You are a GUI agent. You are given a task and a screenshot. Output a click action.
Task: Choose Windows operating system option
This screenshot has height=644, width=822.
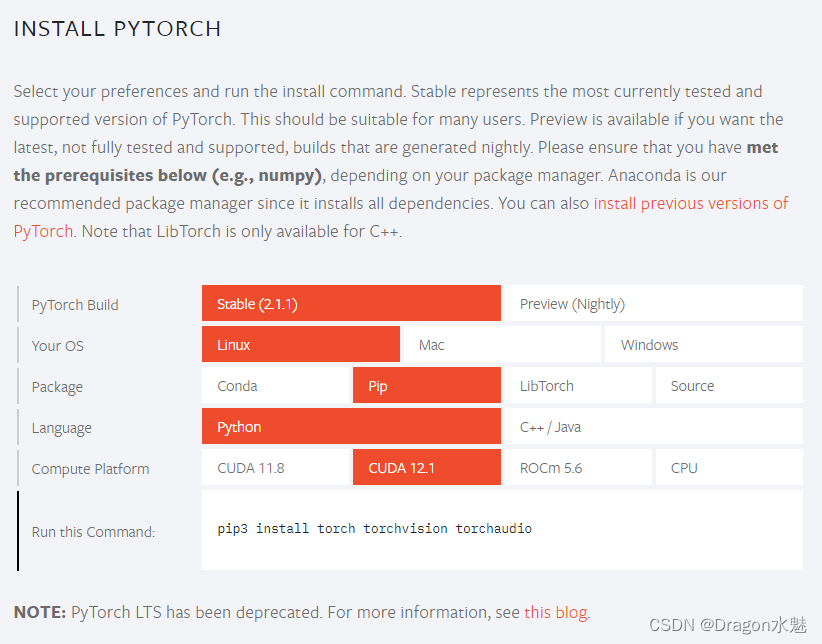click(703, 345)
